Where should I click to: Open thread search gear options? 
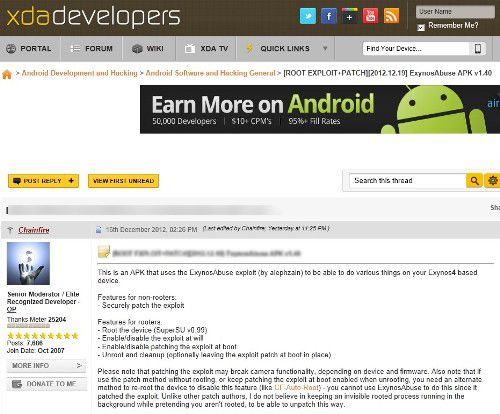(x=492, y=181)
